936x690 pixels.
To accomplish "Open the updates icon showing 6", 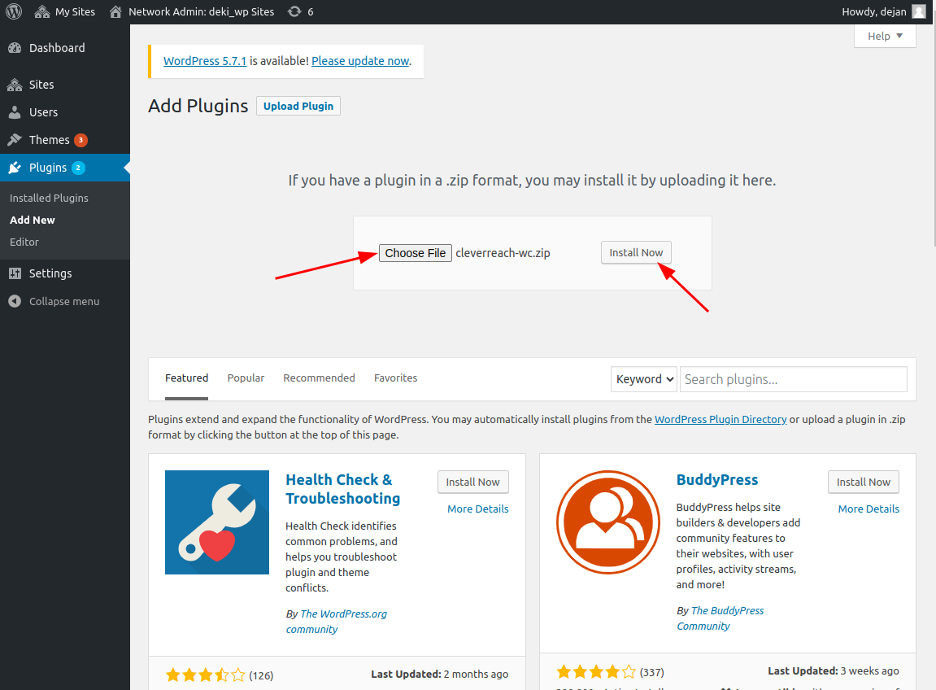I will (x=300, y=12).
